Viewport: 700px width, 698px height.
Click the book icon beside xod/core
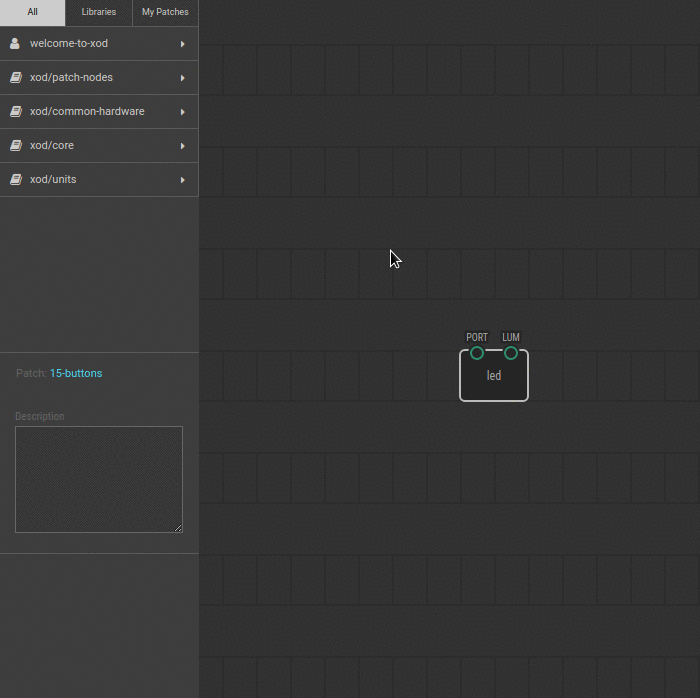(x=15, y=146)
